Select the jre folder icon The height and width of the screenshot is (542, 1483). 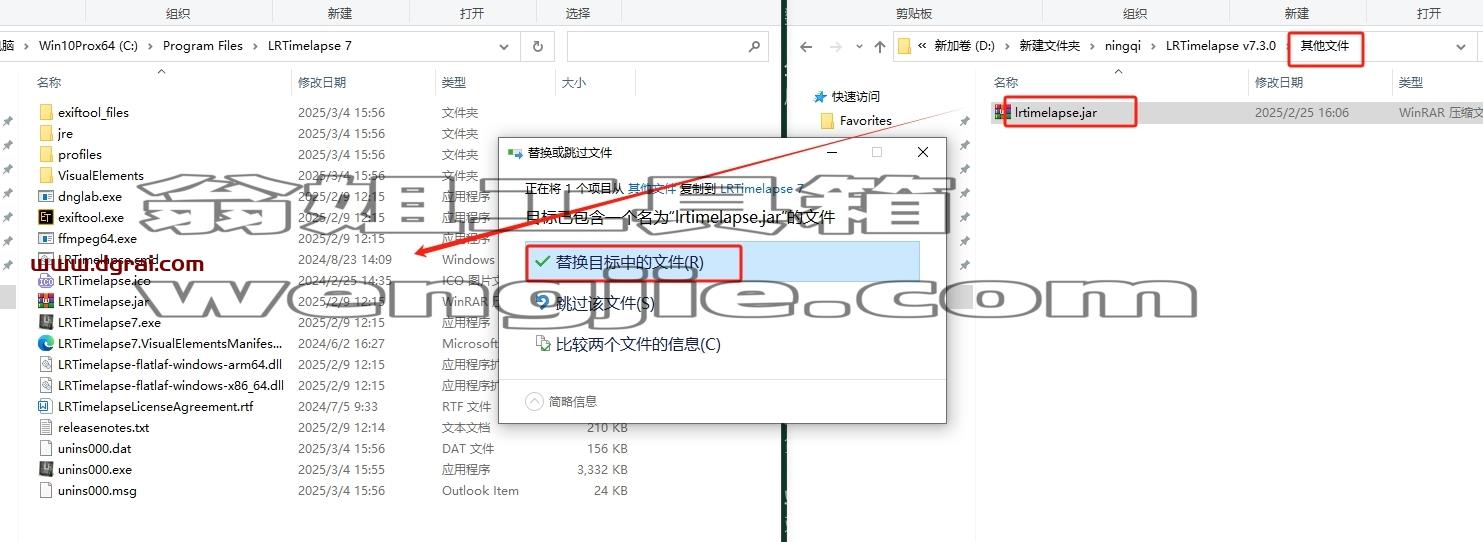(45, 133)
